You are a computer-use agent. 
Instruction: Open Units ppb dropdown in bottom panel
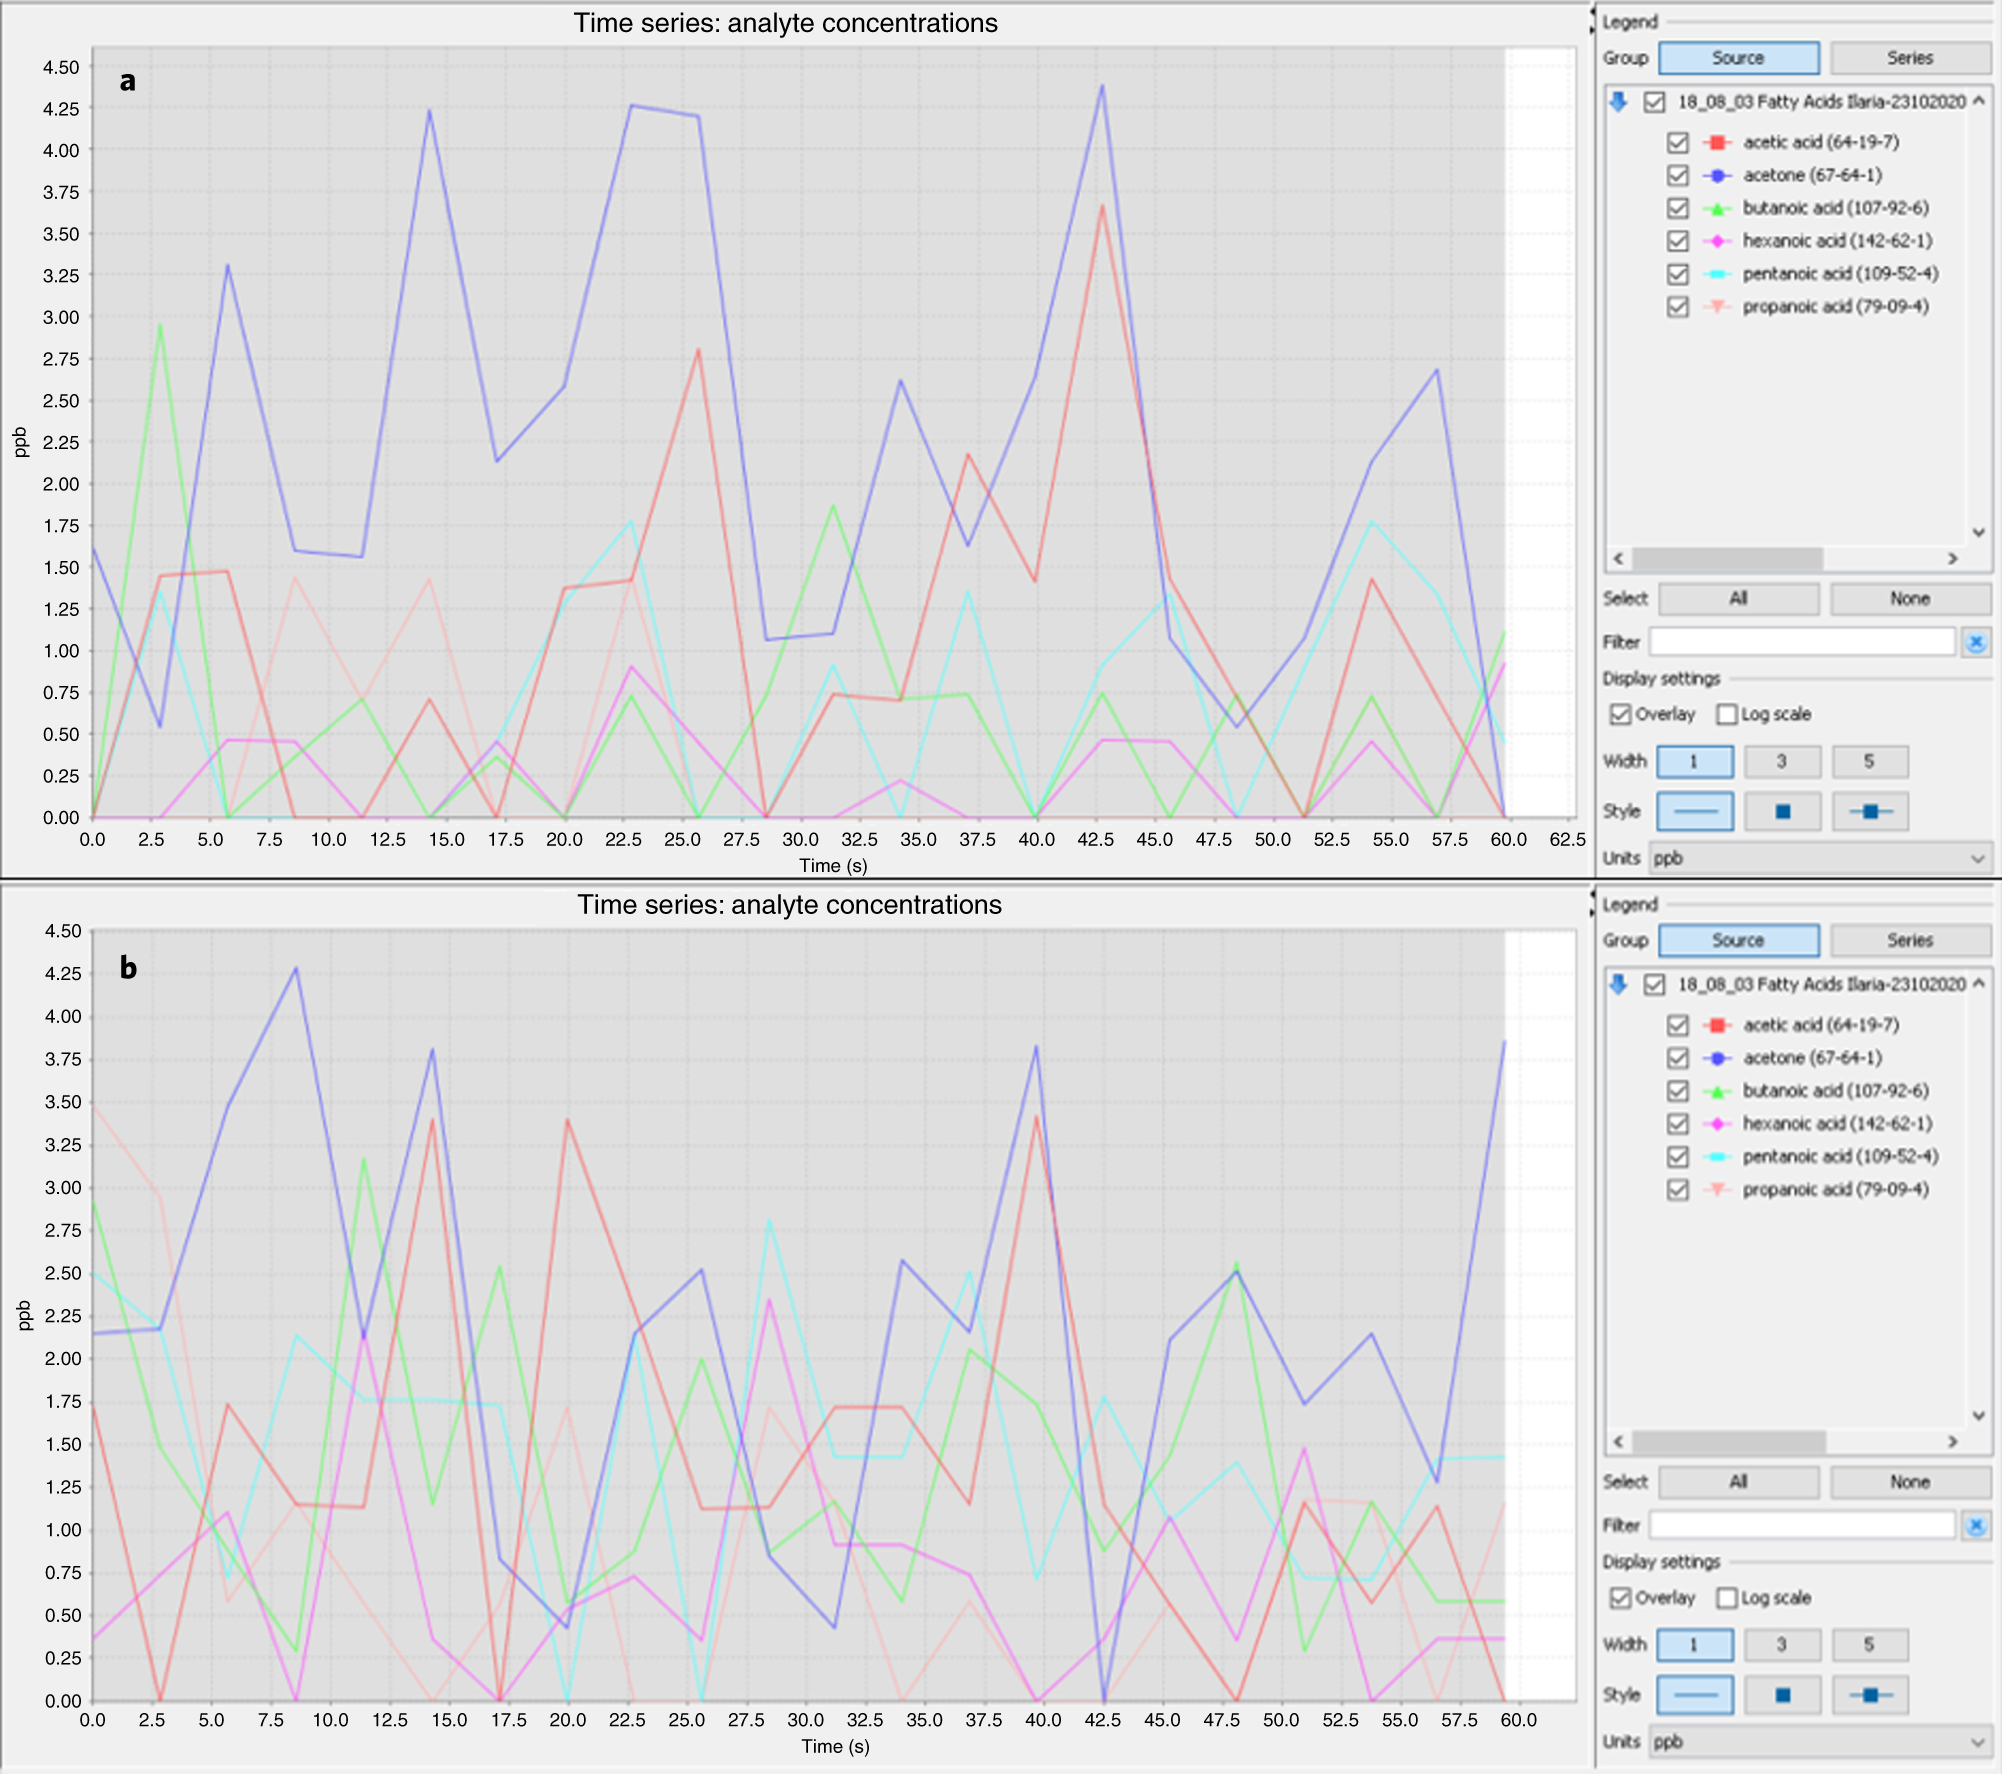[x=1819, y=1741]
